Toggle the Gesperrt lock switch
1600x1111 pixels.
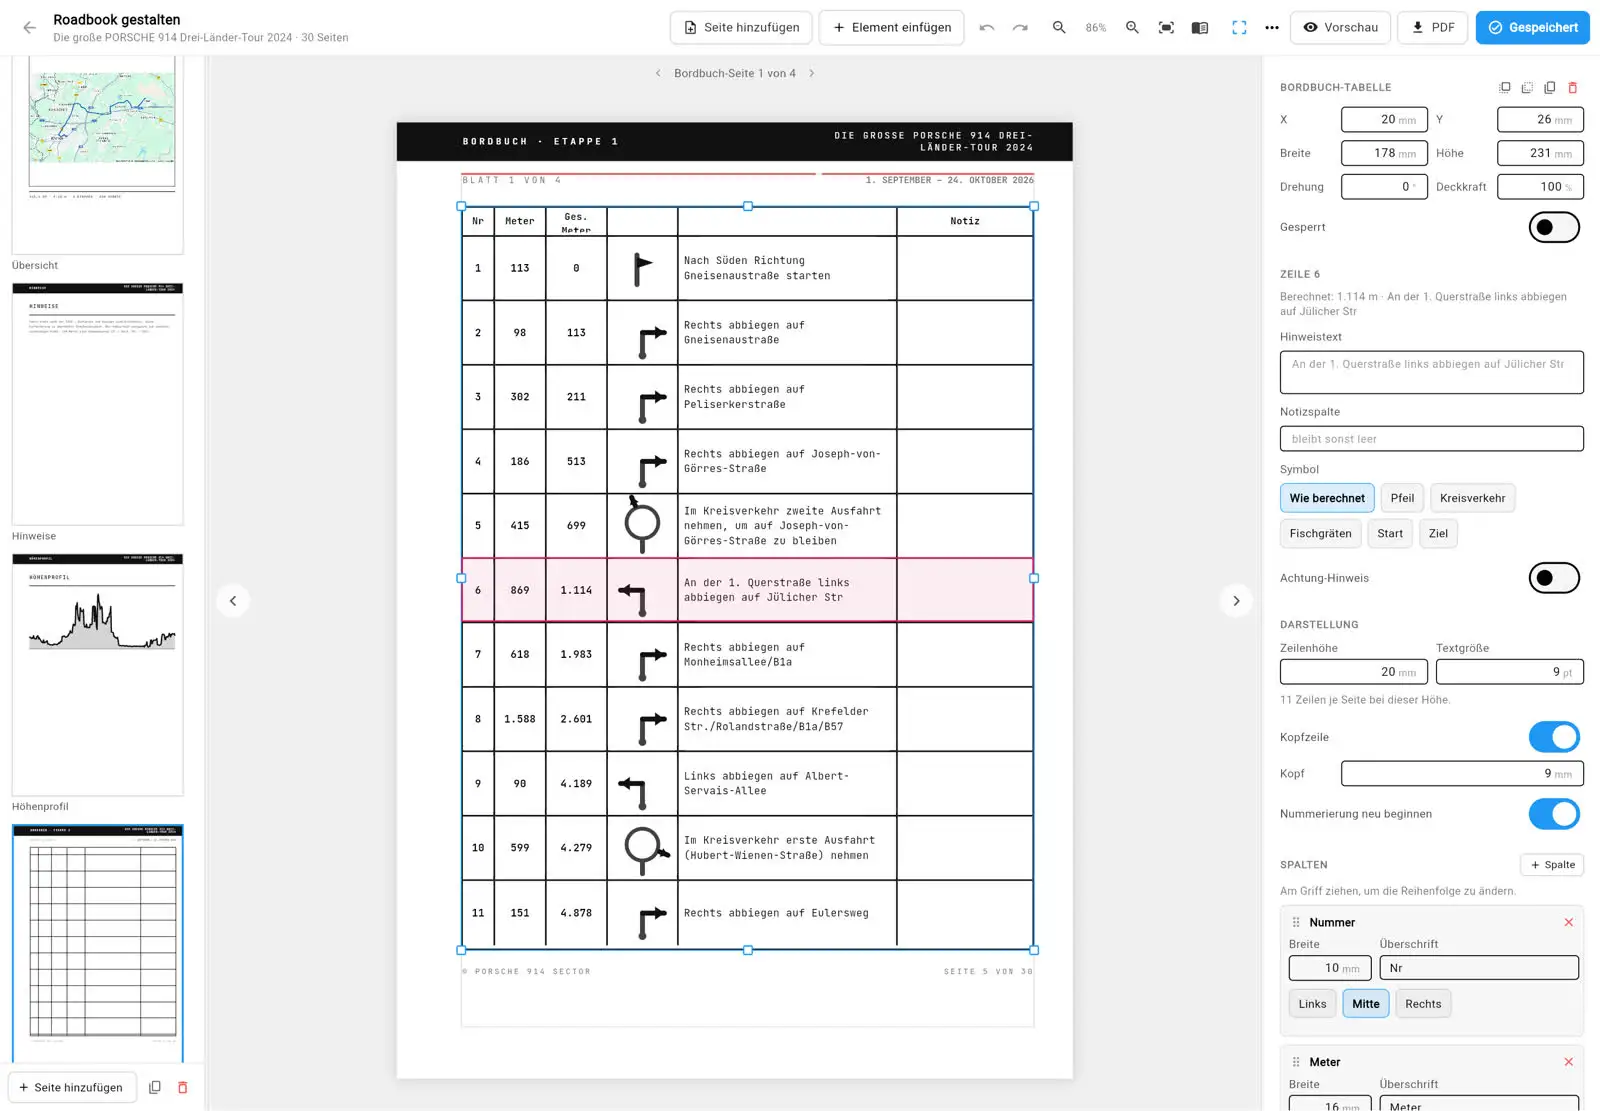(1554, 227)
